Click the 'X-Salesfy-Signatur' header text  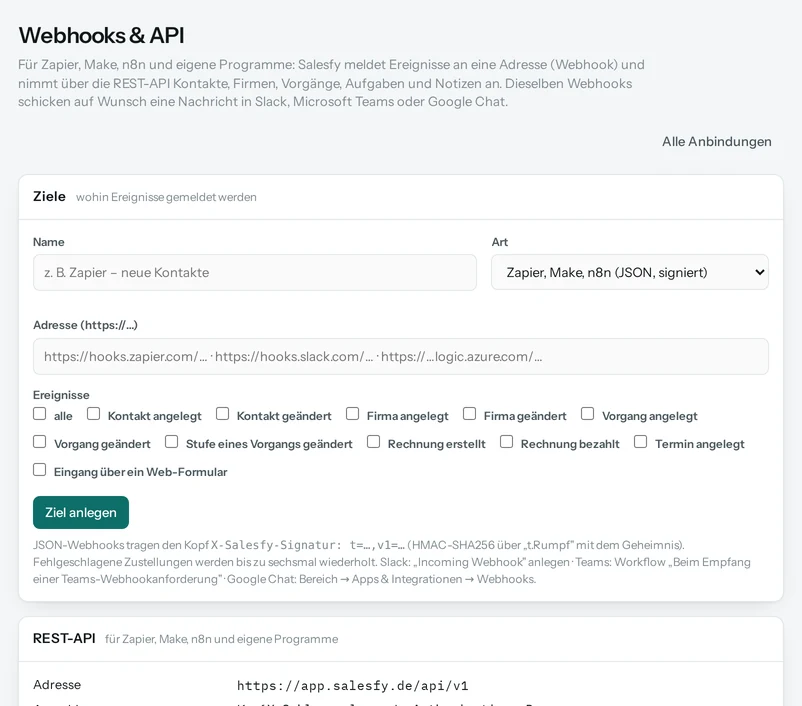tap(276, 545)
